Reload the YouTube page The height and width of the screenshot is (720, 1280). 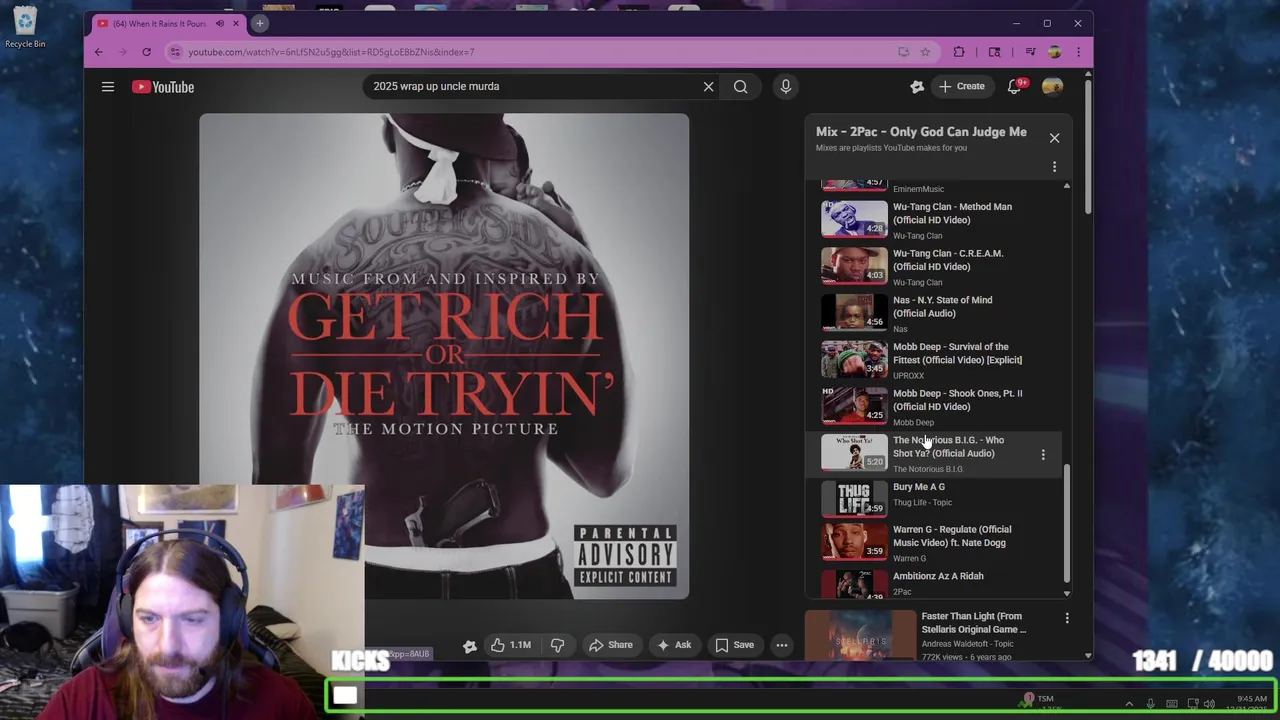pos(146,52)
